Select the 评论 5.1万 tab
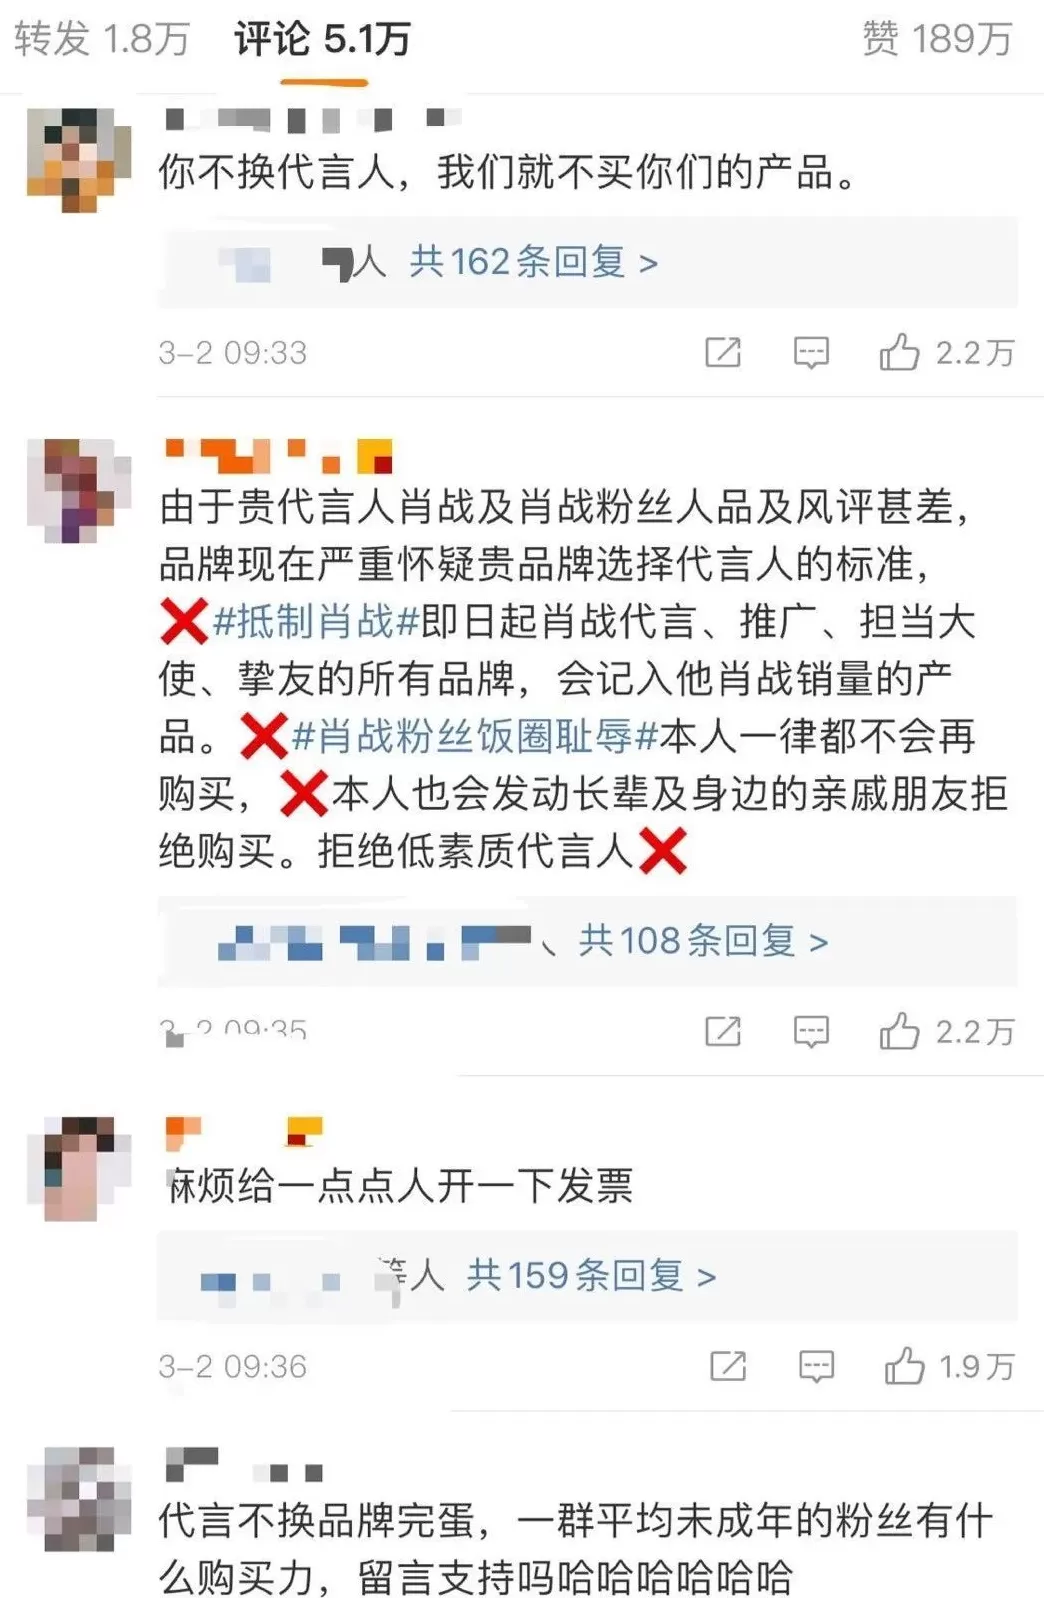Screen dimensions: 1044x1598 (323, 39)
